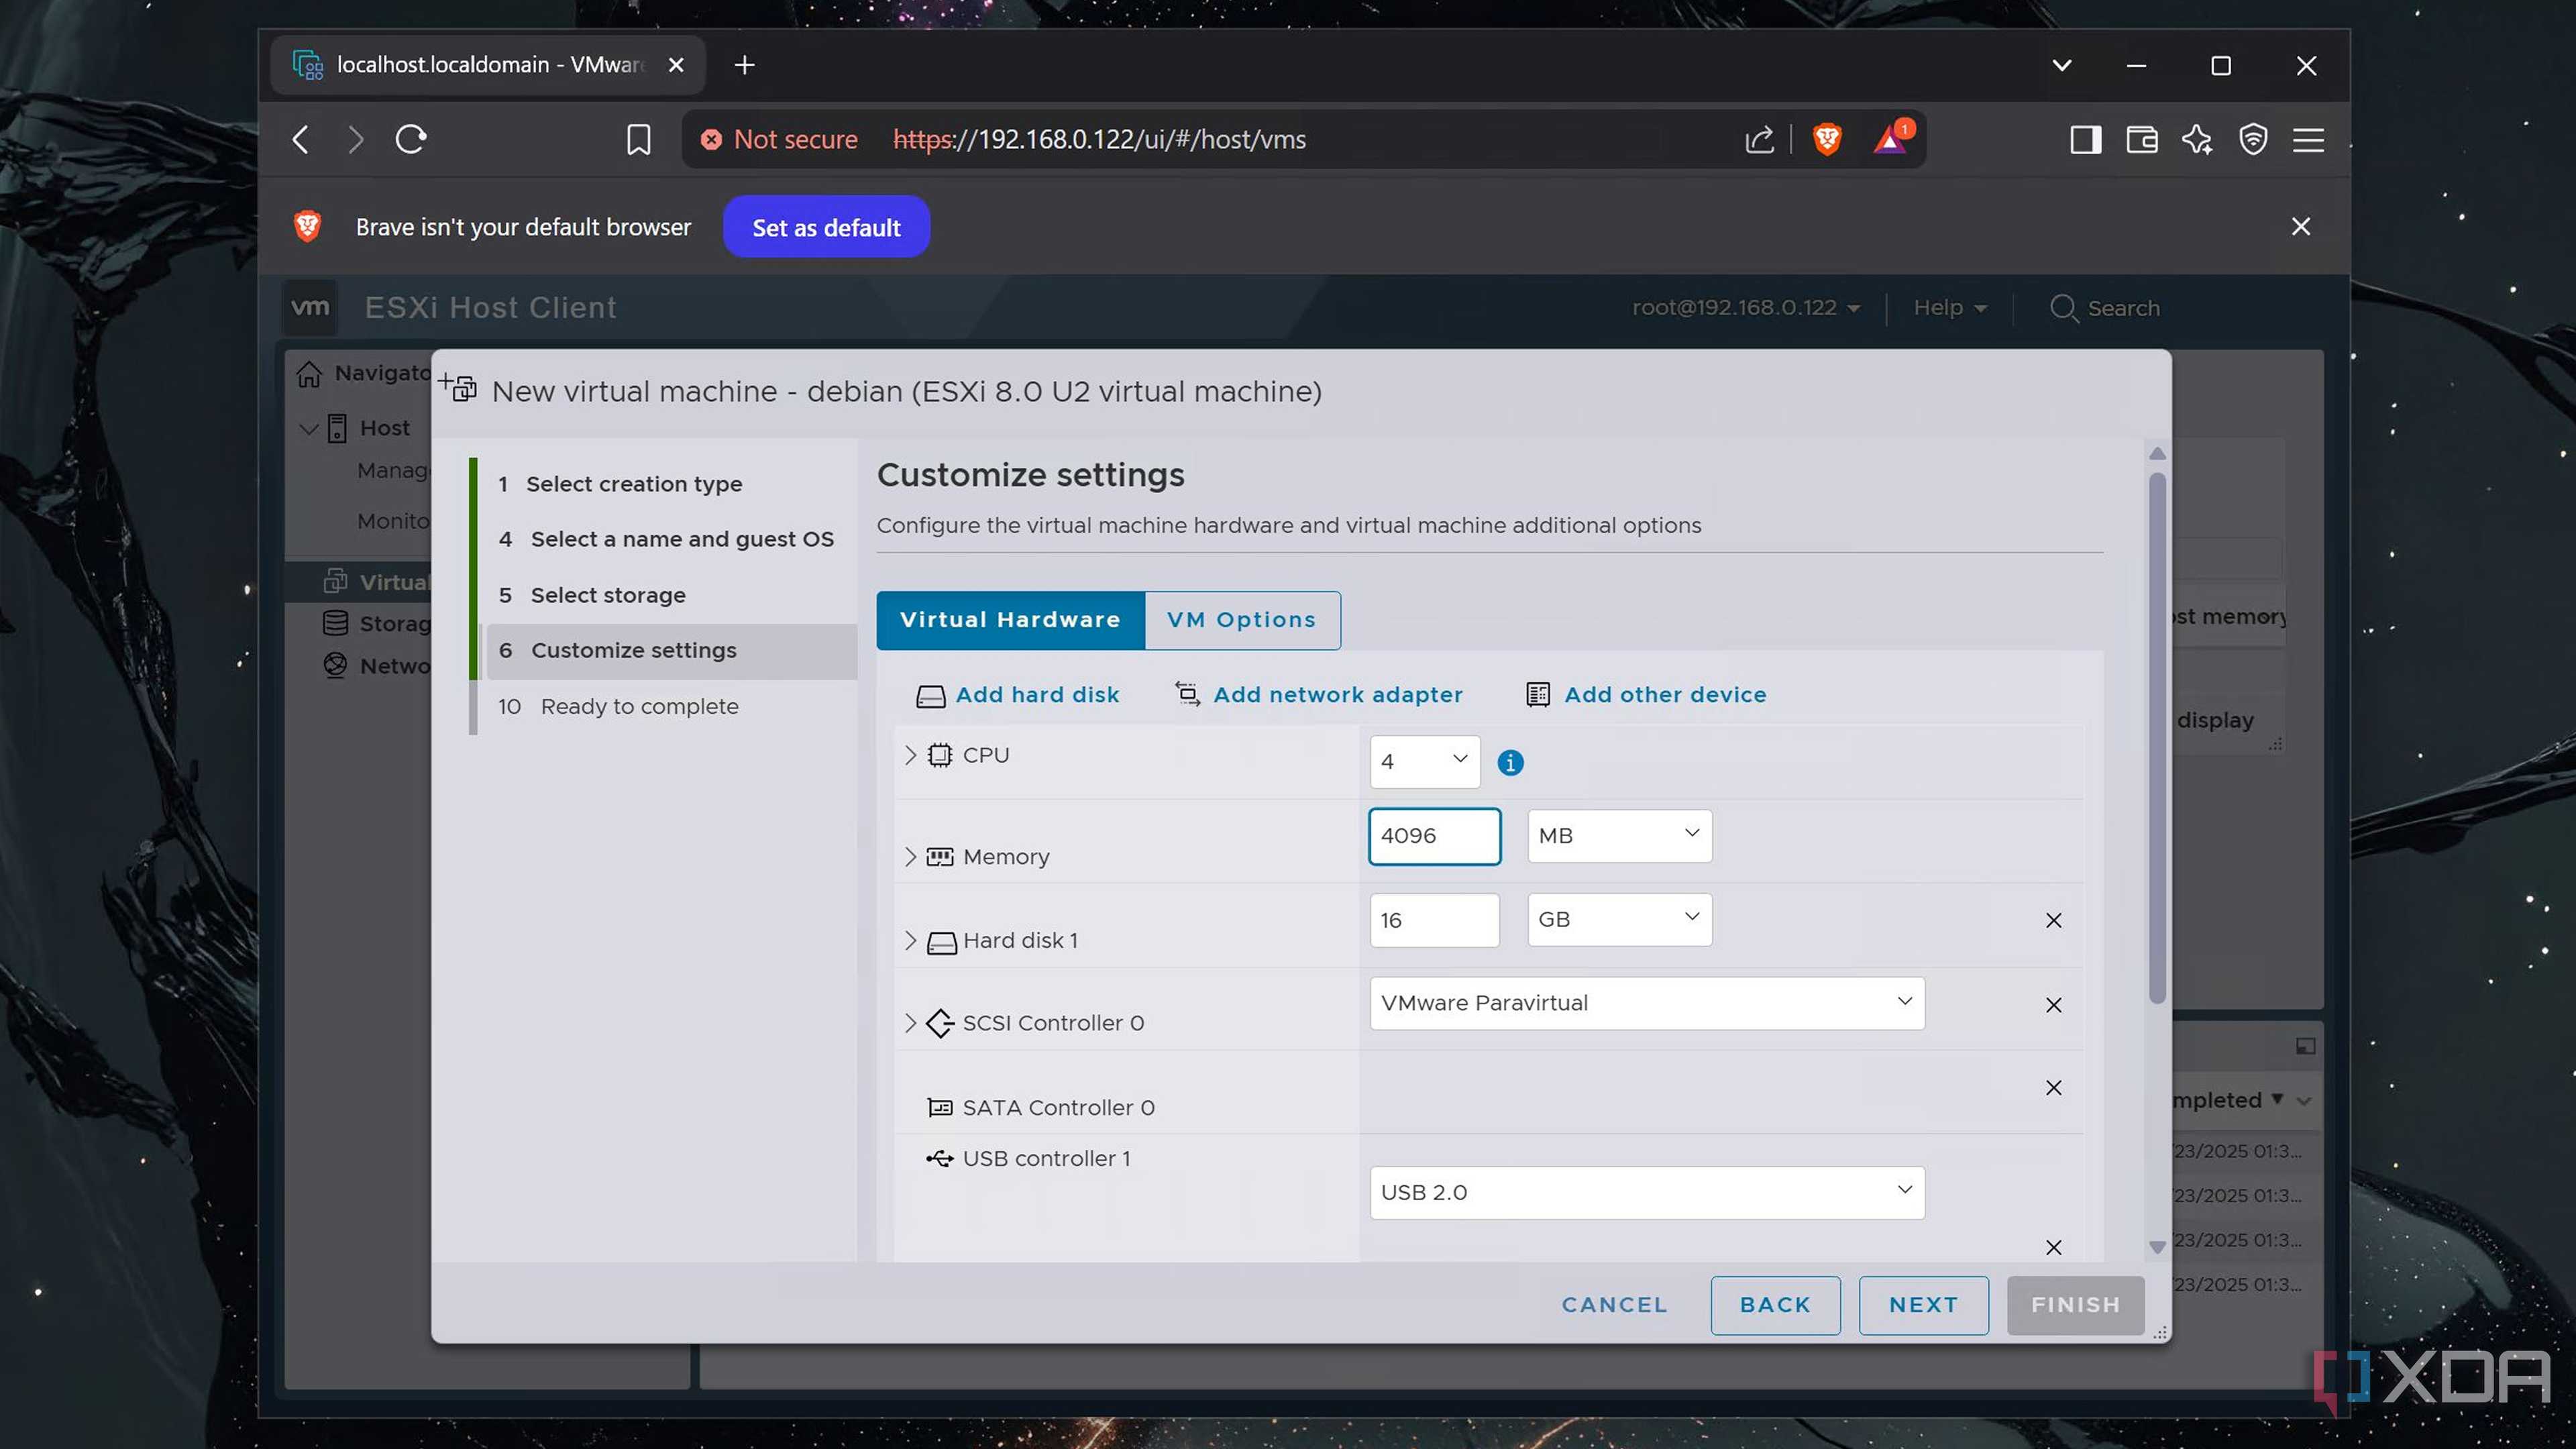Expand the CPU settings row
The height and width of the screenshot is (1449, 2576).
[x=910, y=755]
